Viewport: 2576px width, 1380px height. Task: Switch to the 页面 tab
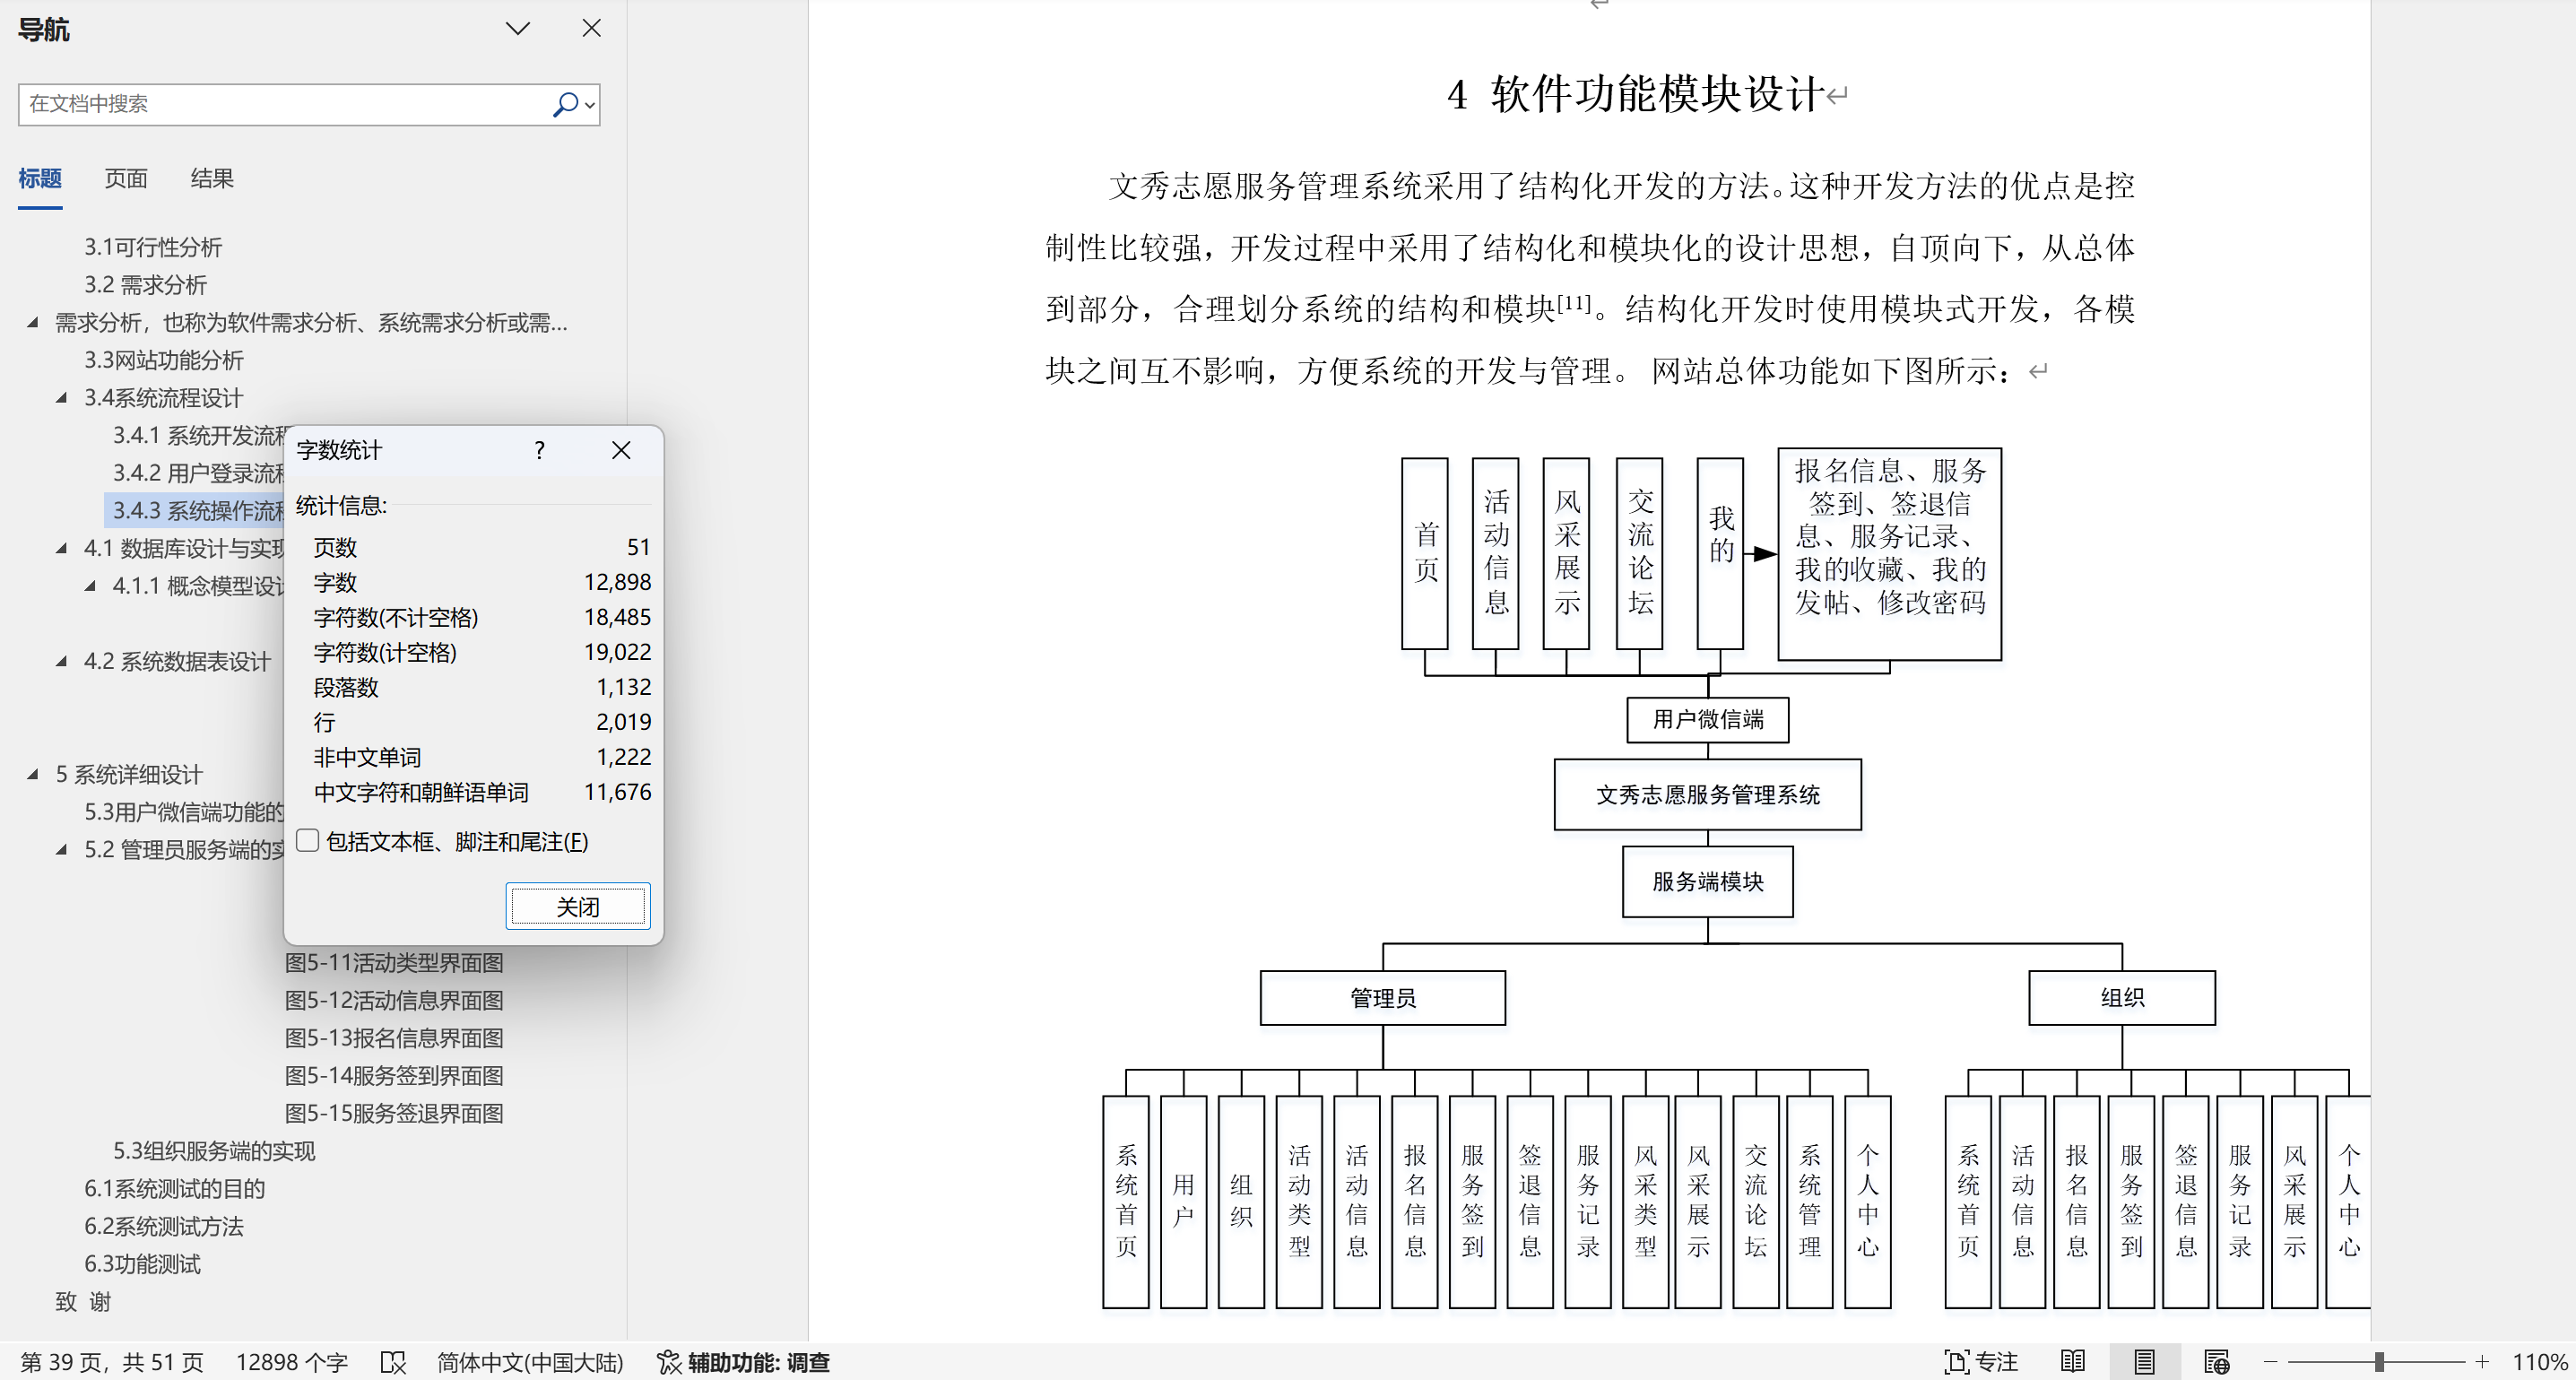pos(126,179)
